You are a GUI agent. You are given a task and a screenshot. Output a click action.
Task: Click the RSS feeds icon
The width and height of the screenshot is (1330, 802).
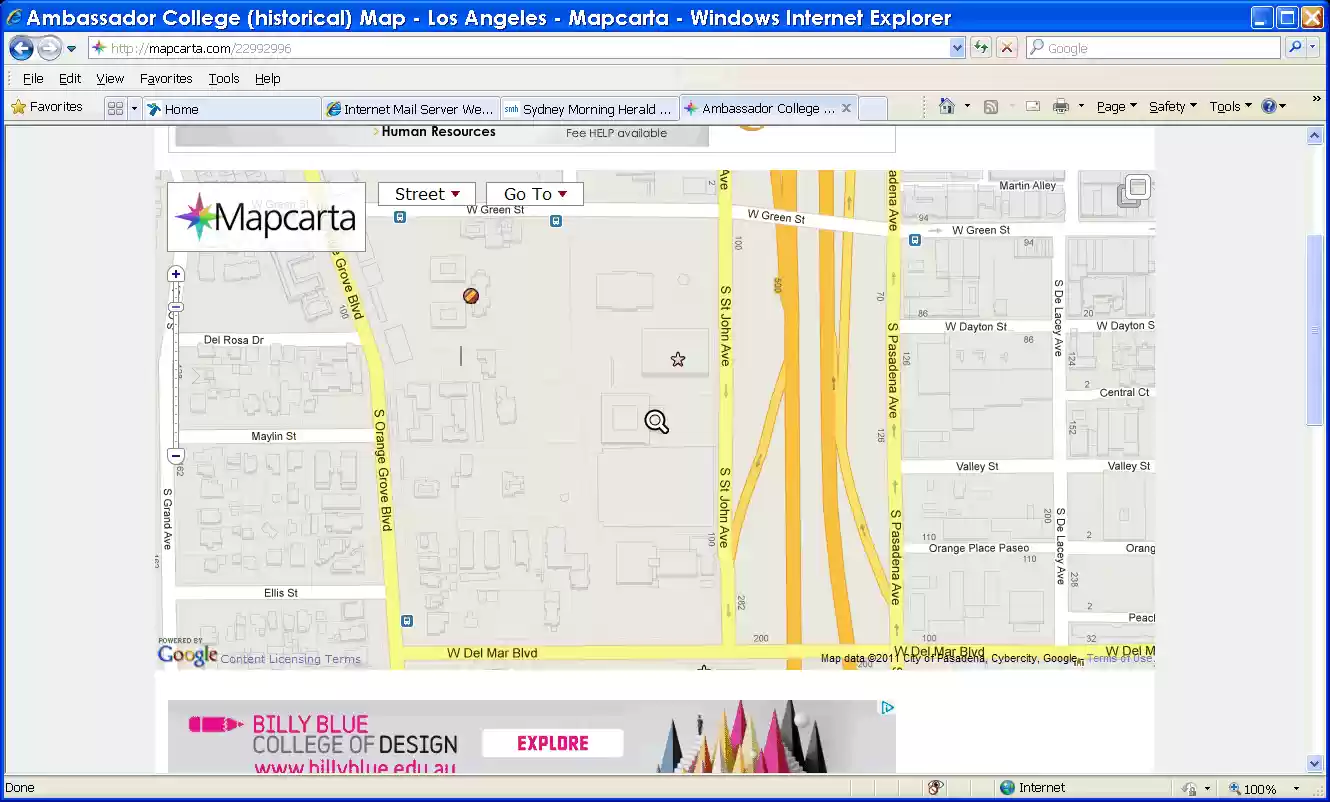(991, 107)
